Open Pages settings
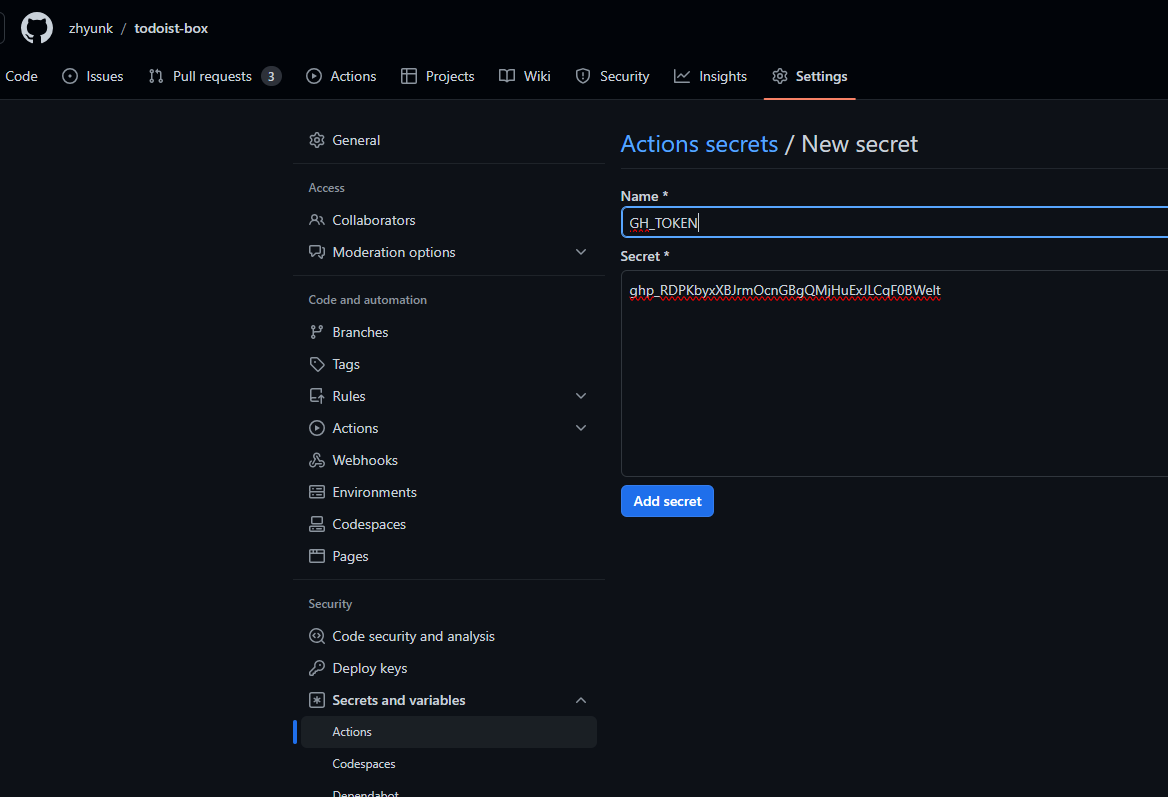This screenshot has width=1168, height=797. [448, 556]
